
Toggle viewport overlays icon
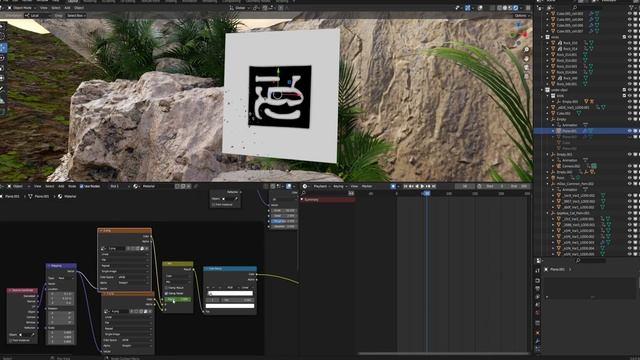point(480,8)
